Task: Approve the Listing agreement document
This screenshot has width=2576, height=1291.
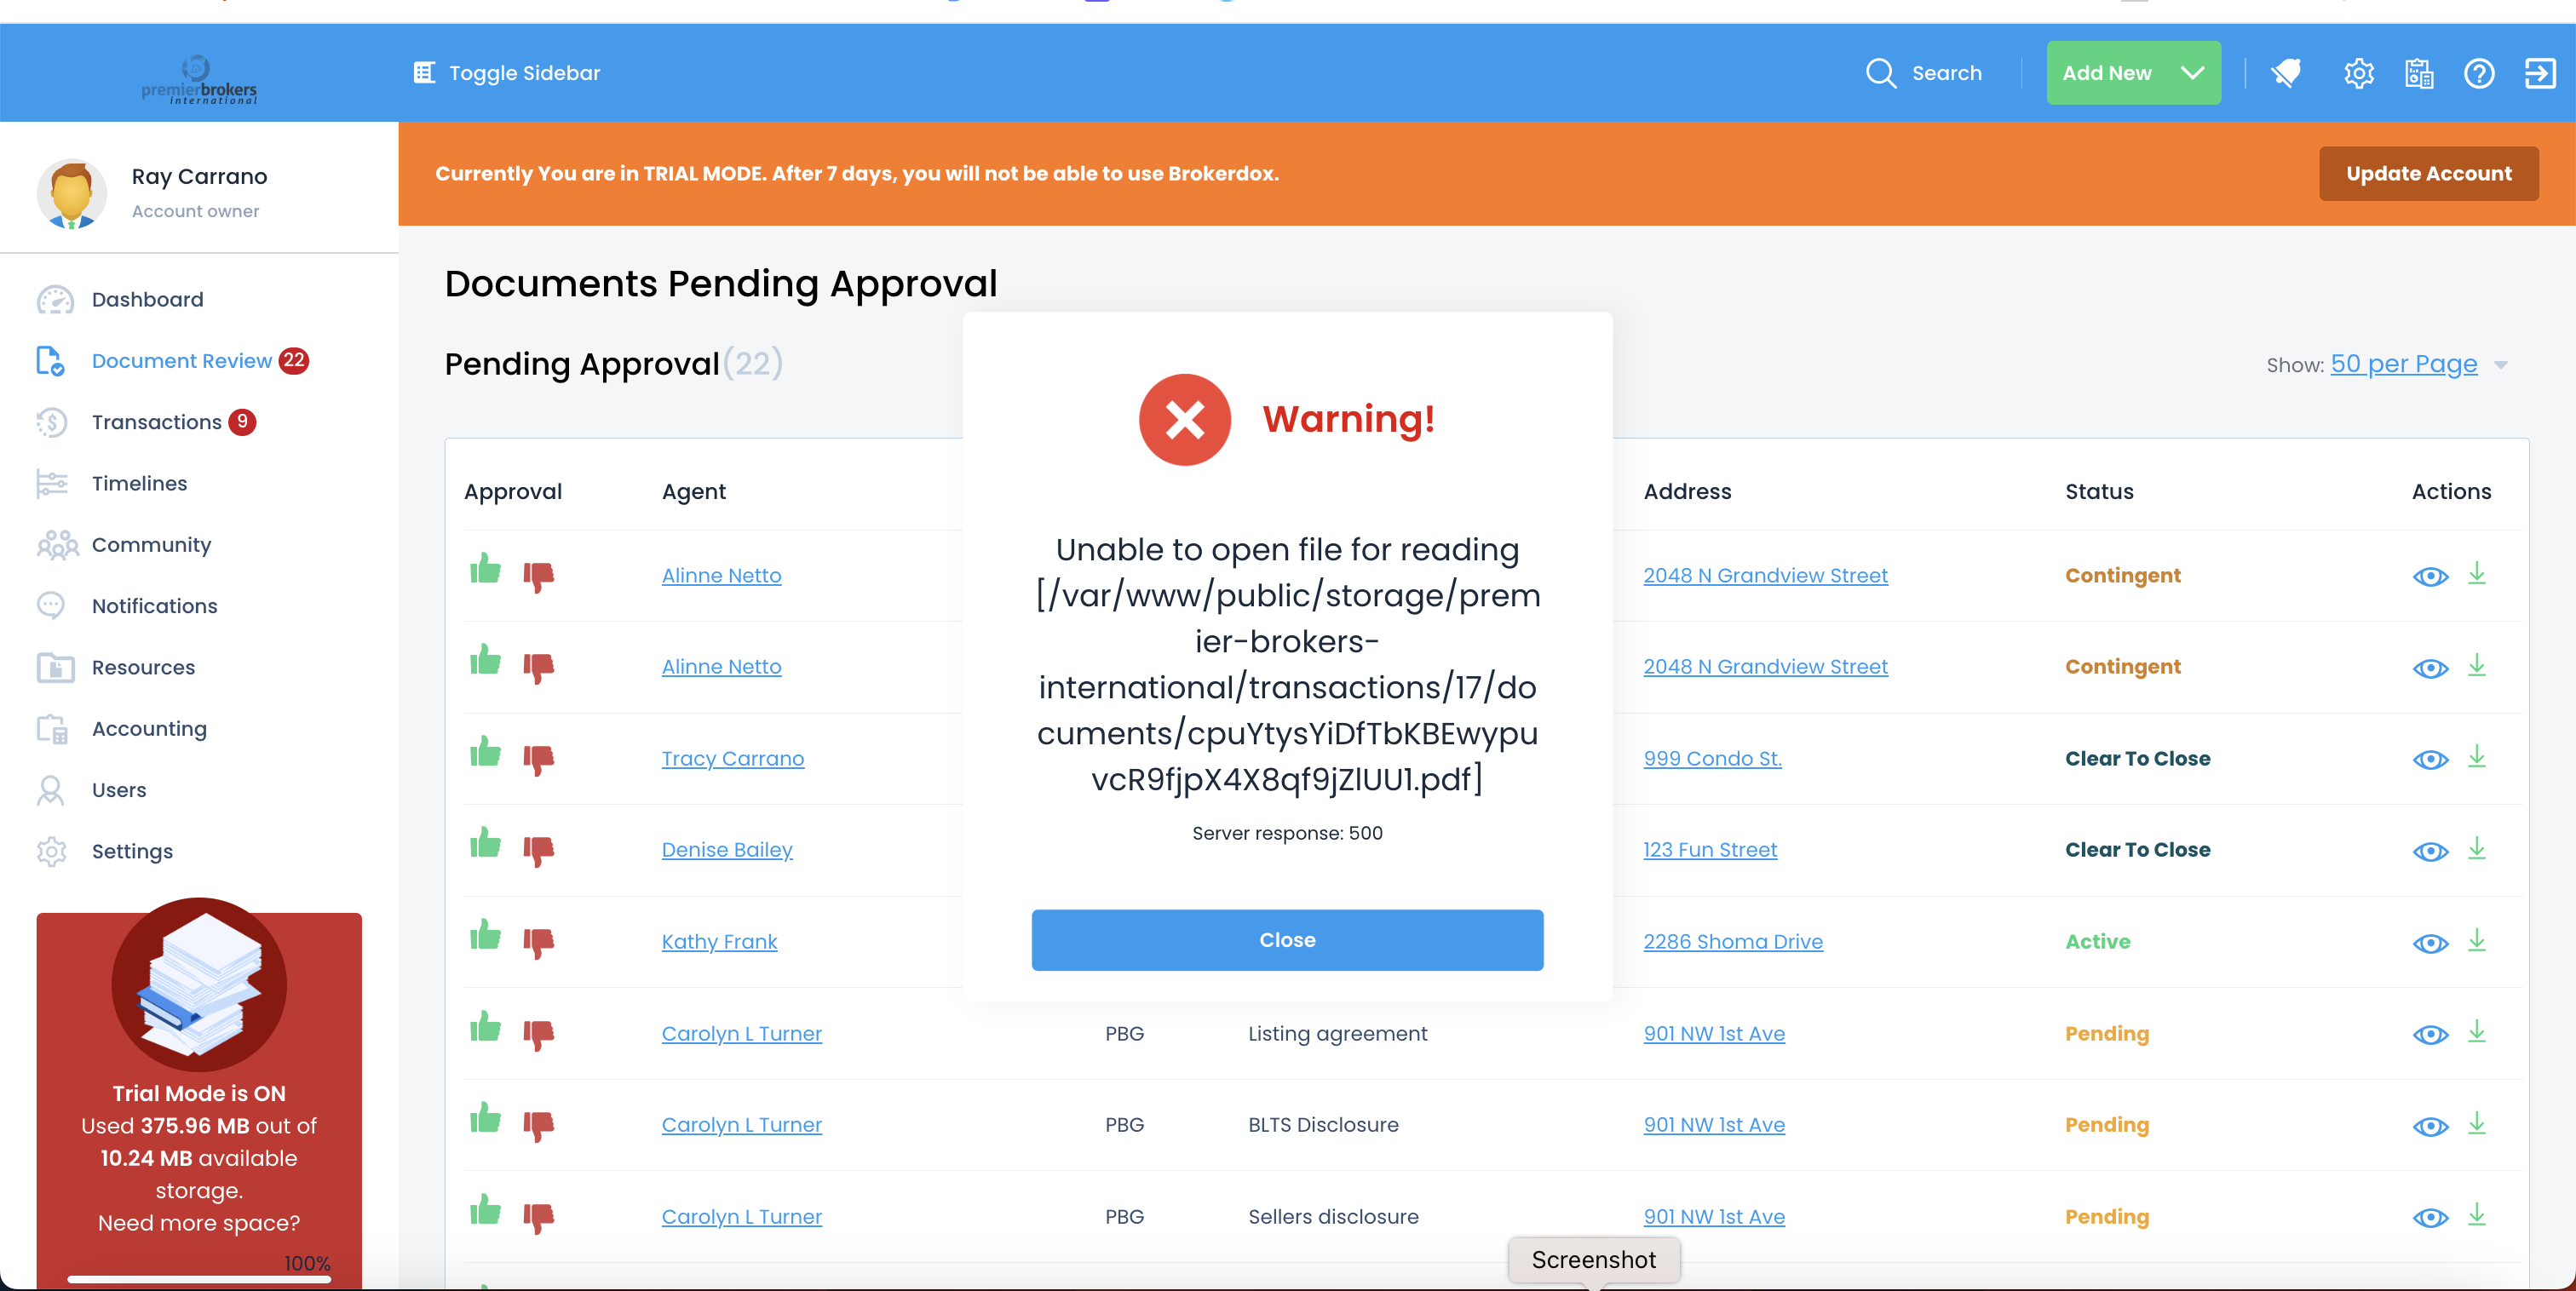Action: pyautogui.click(x=486, y=1028)
